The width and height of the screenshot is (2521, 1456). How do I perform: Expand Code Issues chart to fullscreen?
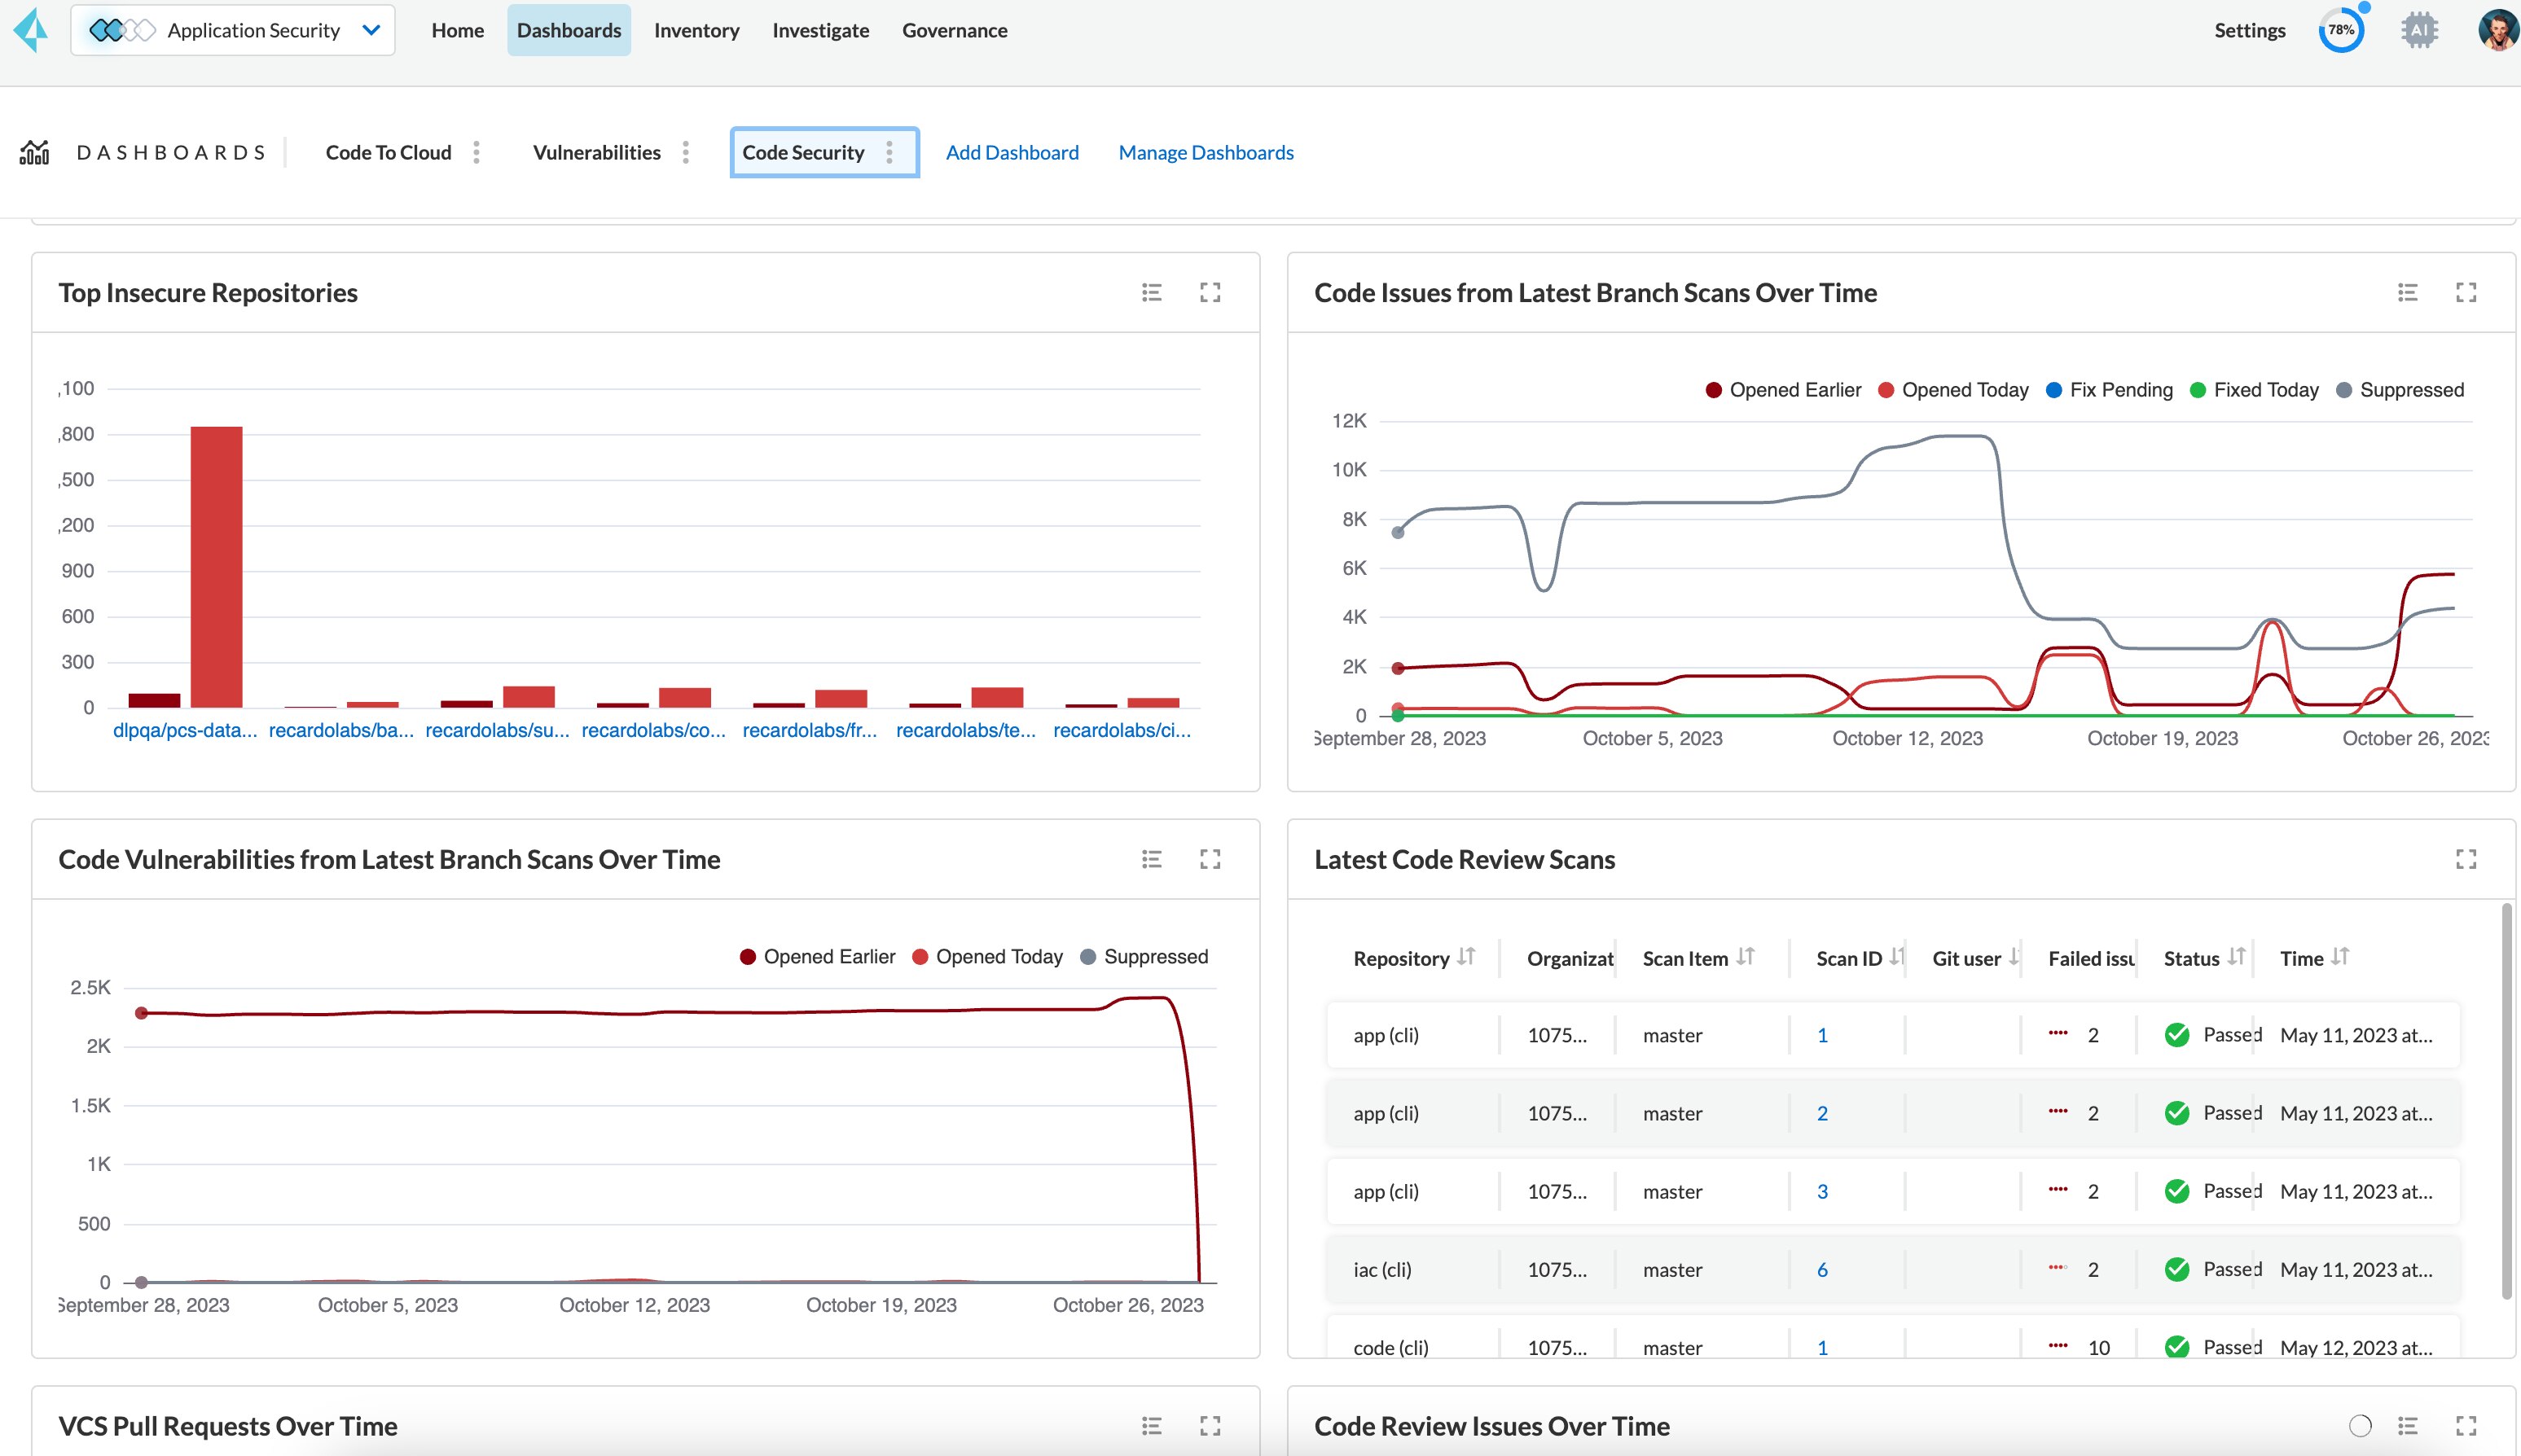tap(2466, 292)
